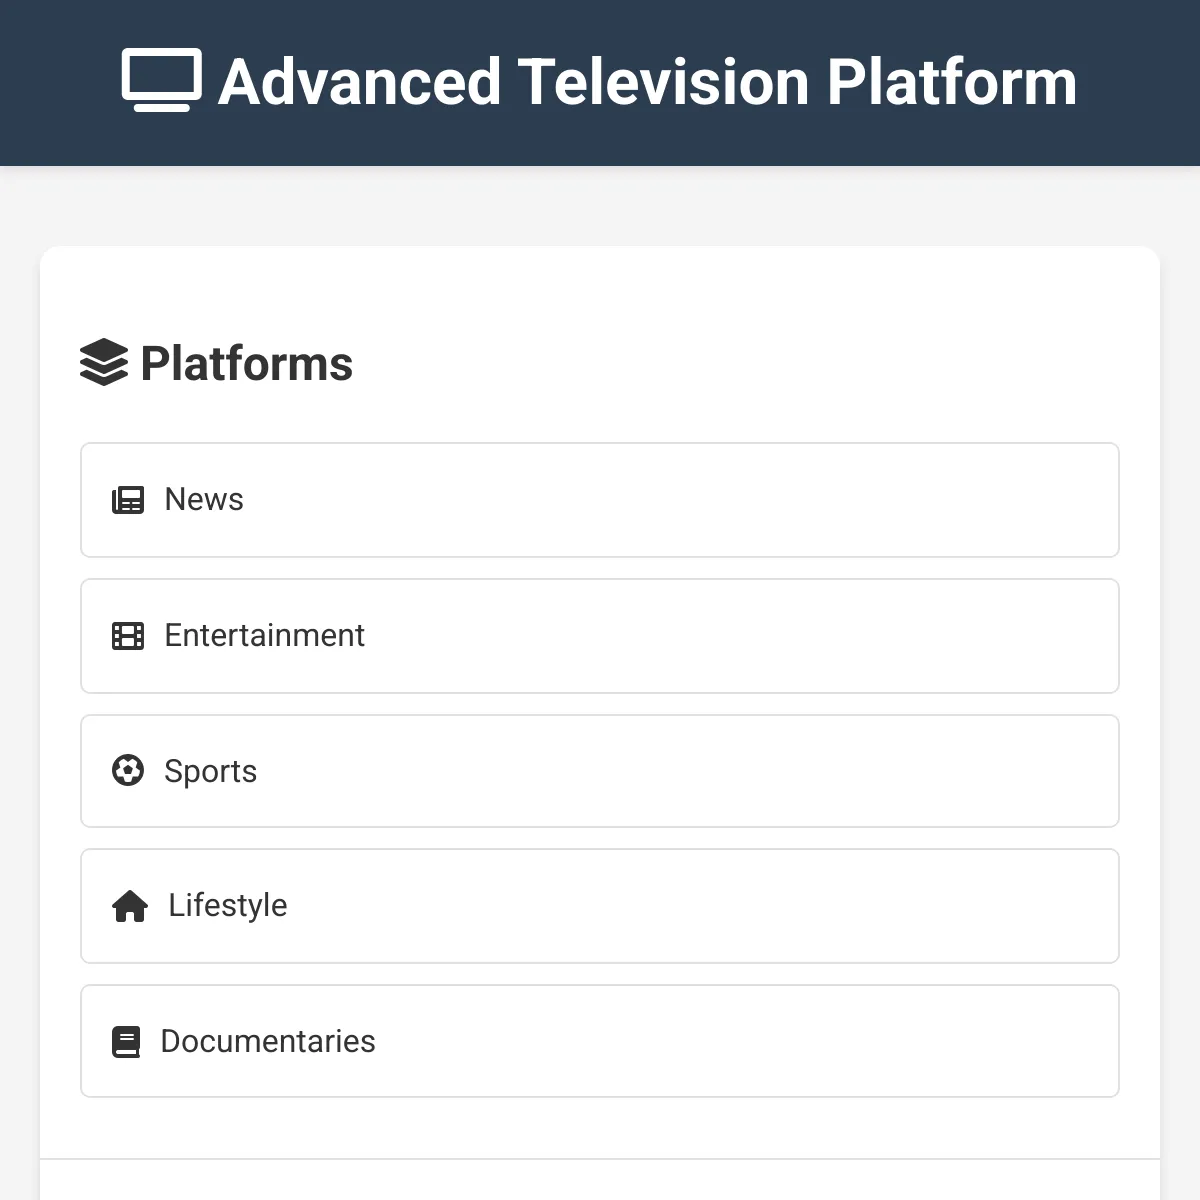The width and height of the screenshot is (1200, 1200).
Task: Click the film strip Entertainment icon
Action: [x=128, y=636]
